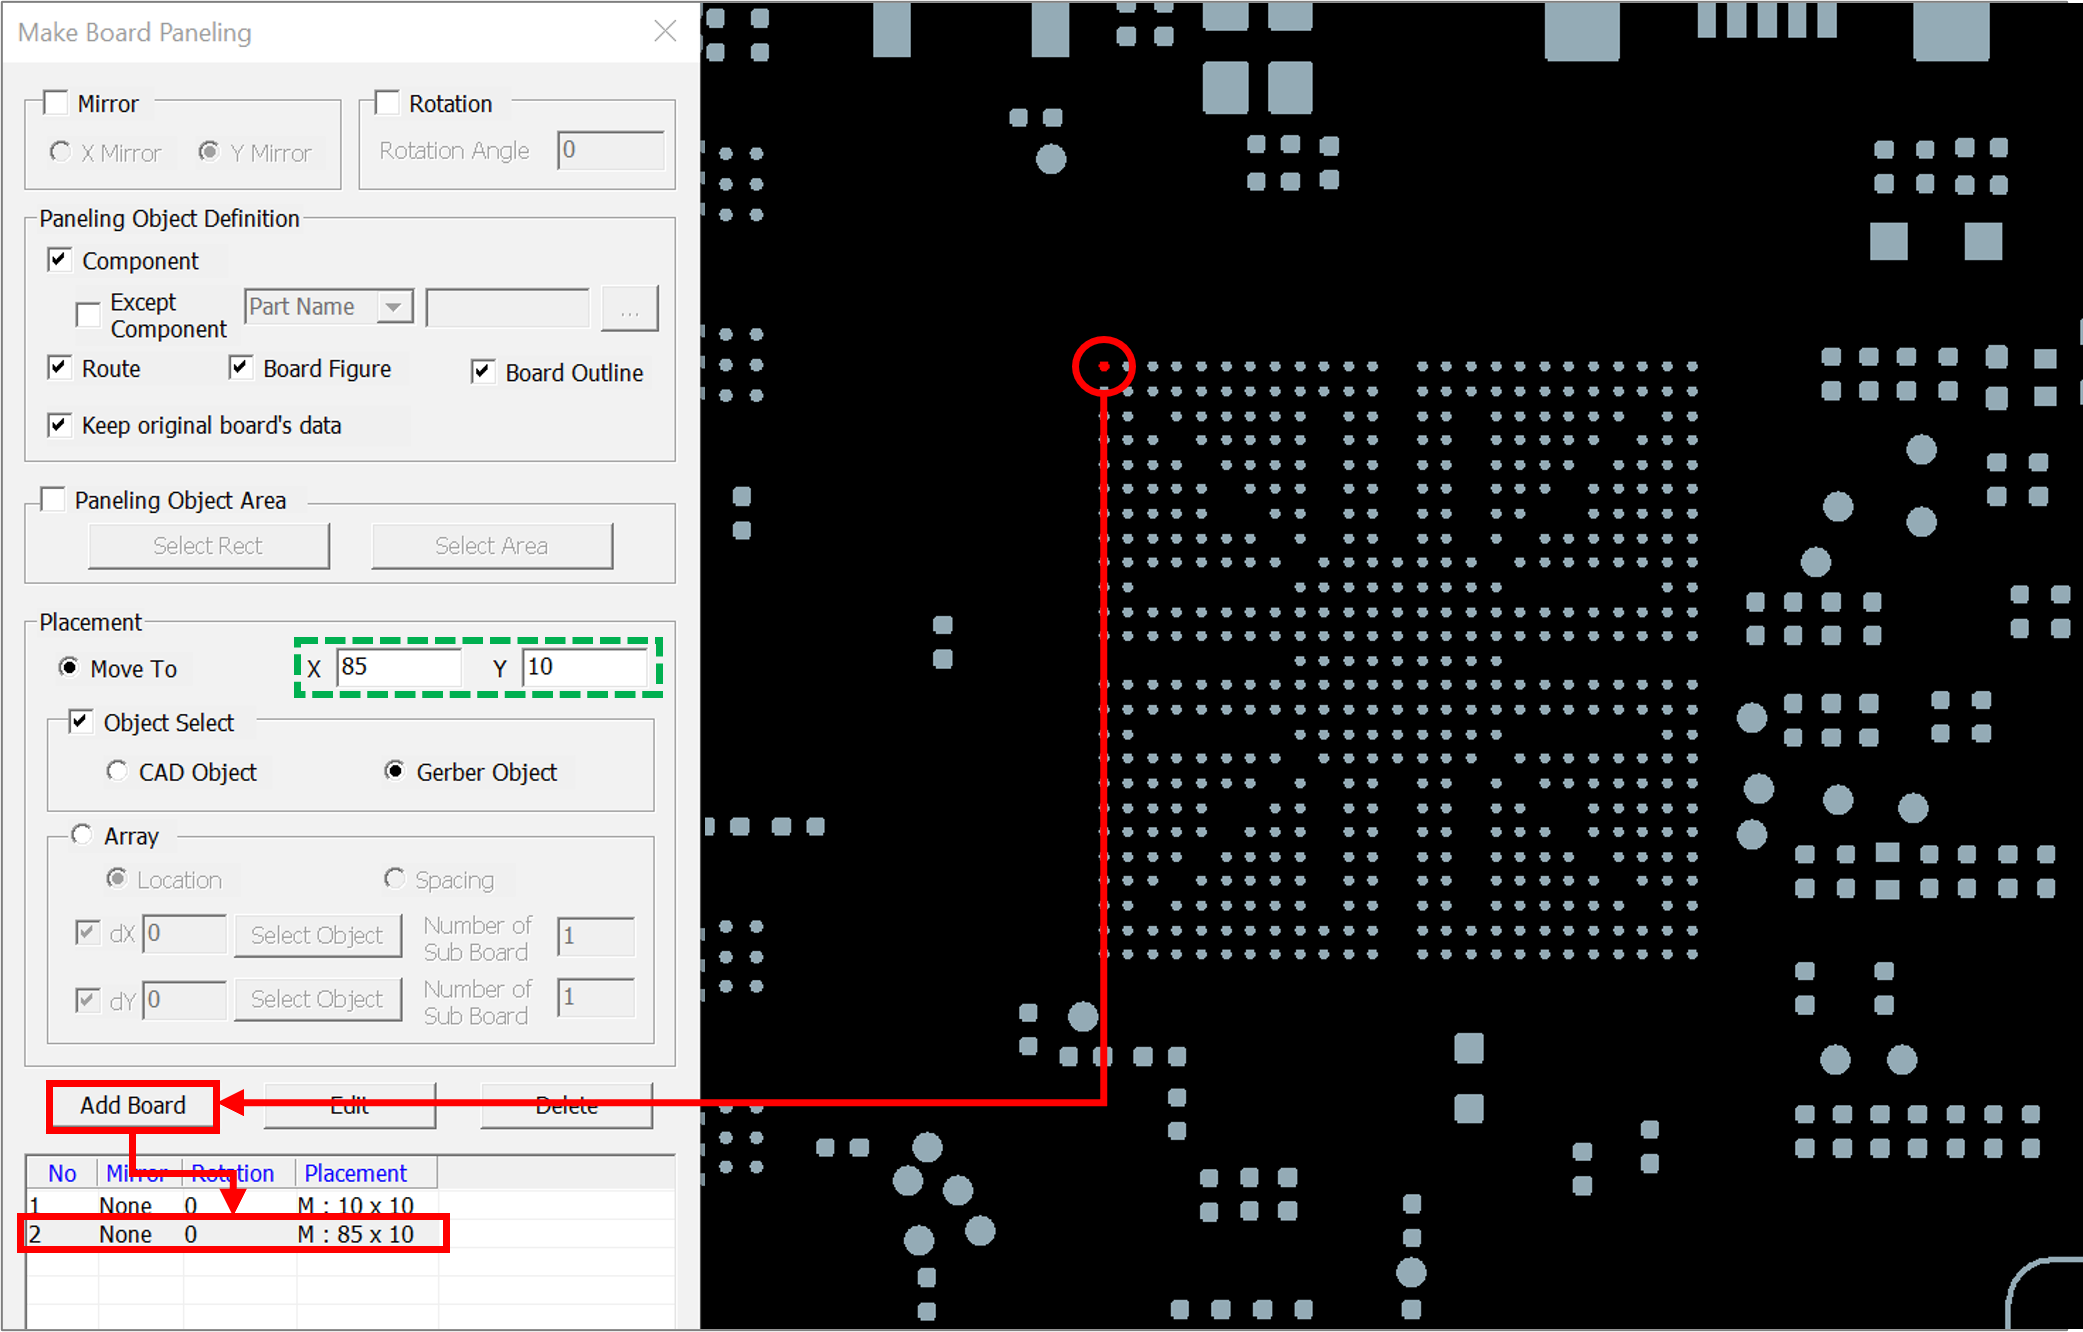This screenshot has width=2083, height=1332.
Task: Click the Y coordinate input field
Action: click(583, 667)
